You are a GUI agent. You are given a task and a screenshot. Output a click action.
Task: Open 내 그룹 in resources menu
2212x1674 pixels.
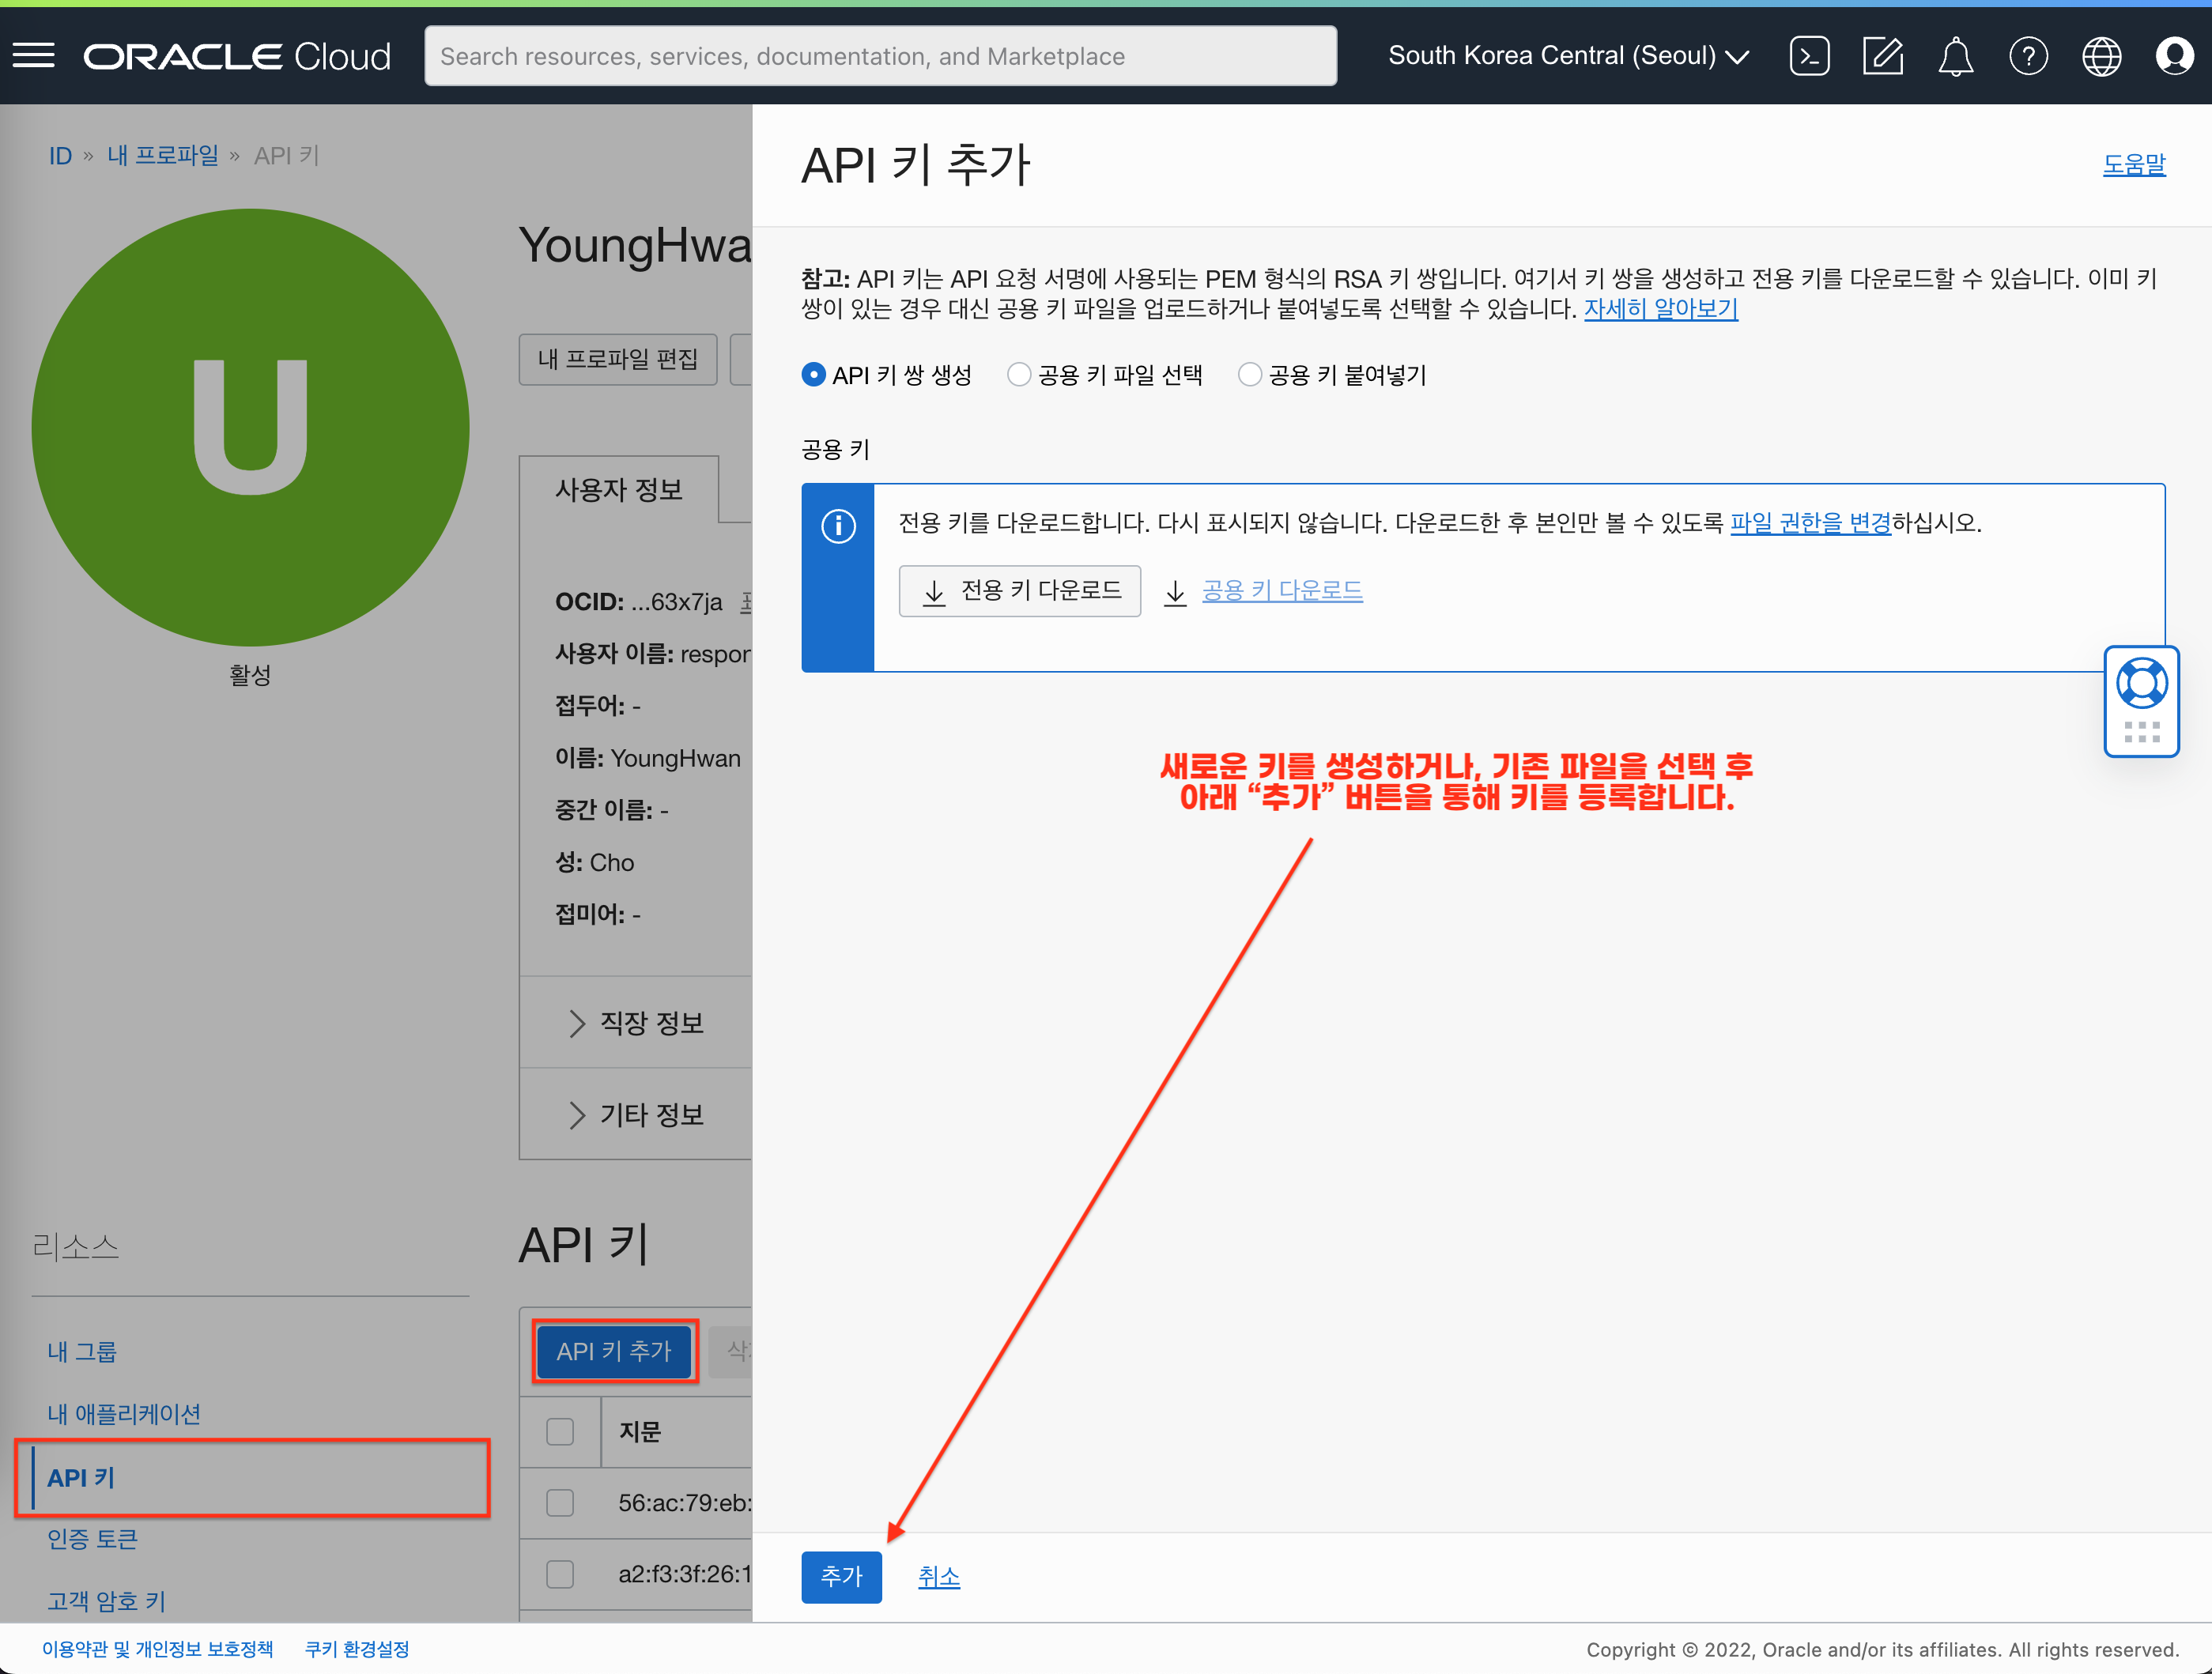coord(82,1351)
